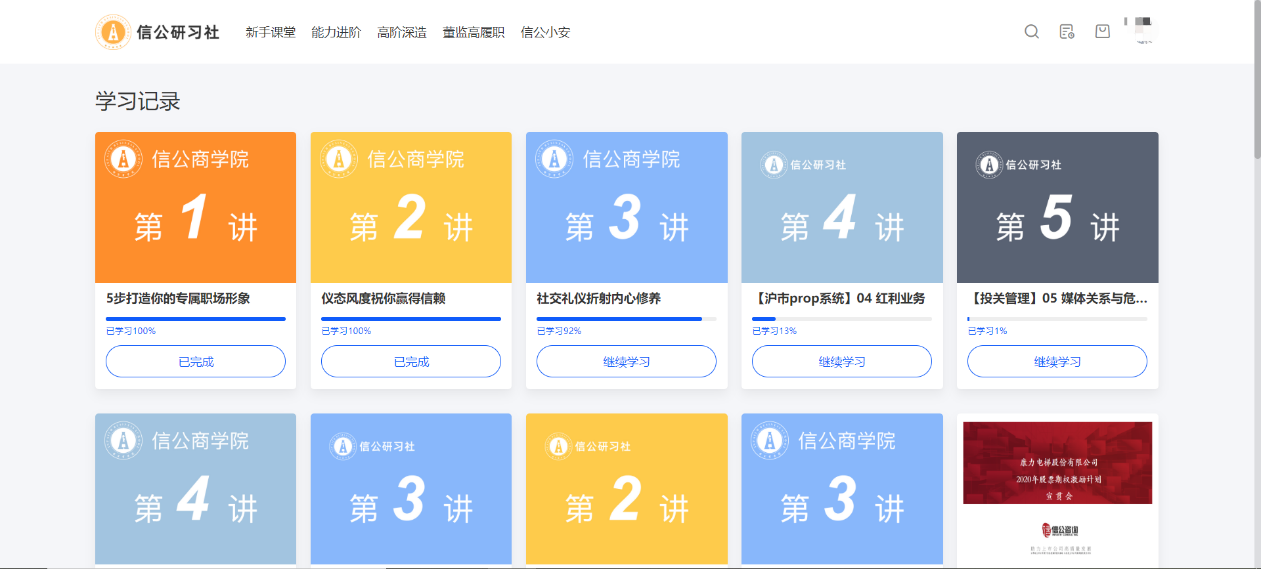
Task: Open blue 第3讲 信公商学院 thumbnail in first row
Action: pyautogui.click(x=626, y=207)
